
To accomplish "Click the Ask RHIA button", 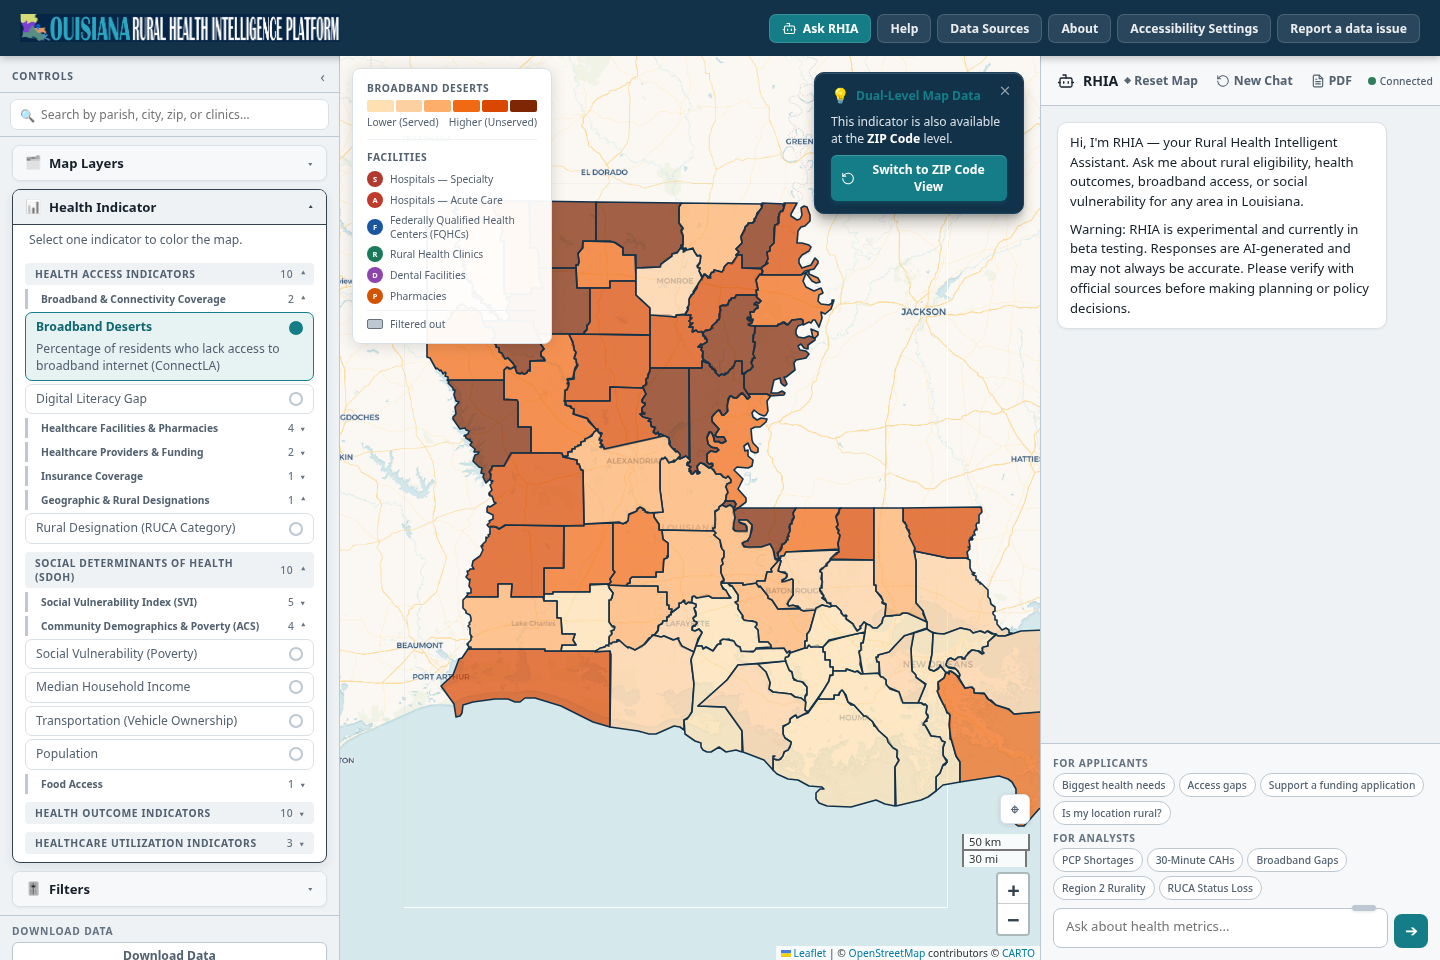I will point(820,29).
